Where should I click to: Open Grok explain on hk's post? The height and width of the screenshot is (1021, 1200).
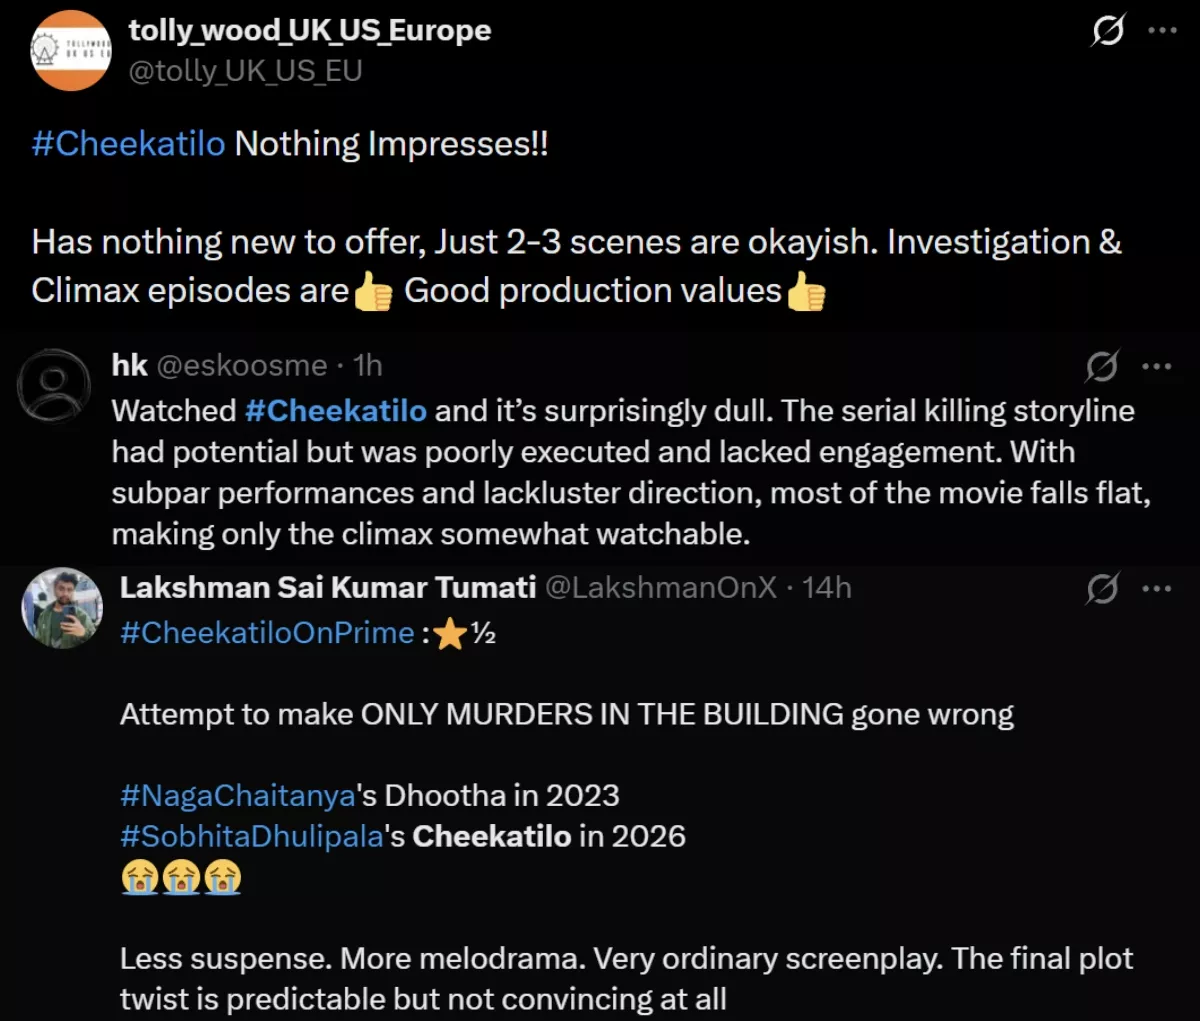[1102, 367]
